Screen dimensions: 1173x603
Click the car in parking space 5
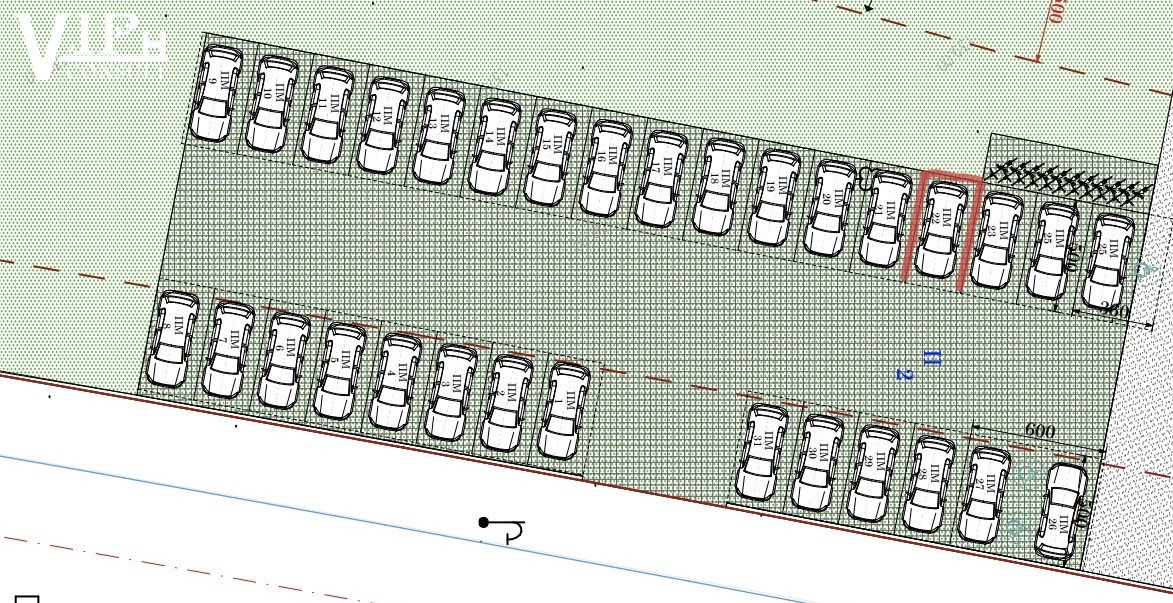[340, 370]
